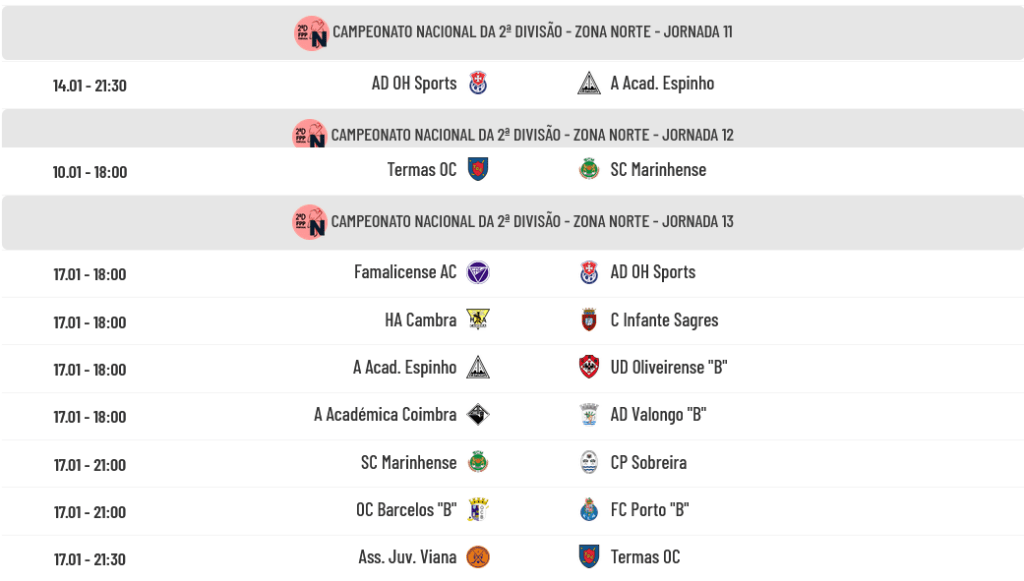1024x581 pixels.
Task: Click the Jornada 13 competition logo
Action: [x=311, y=222]
